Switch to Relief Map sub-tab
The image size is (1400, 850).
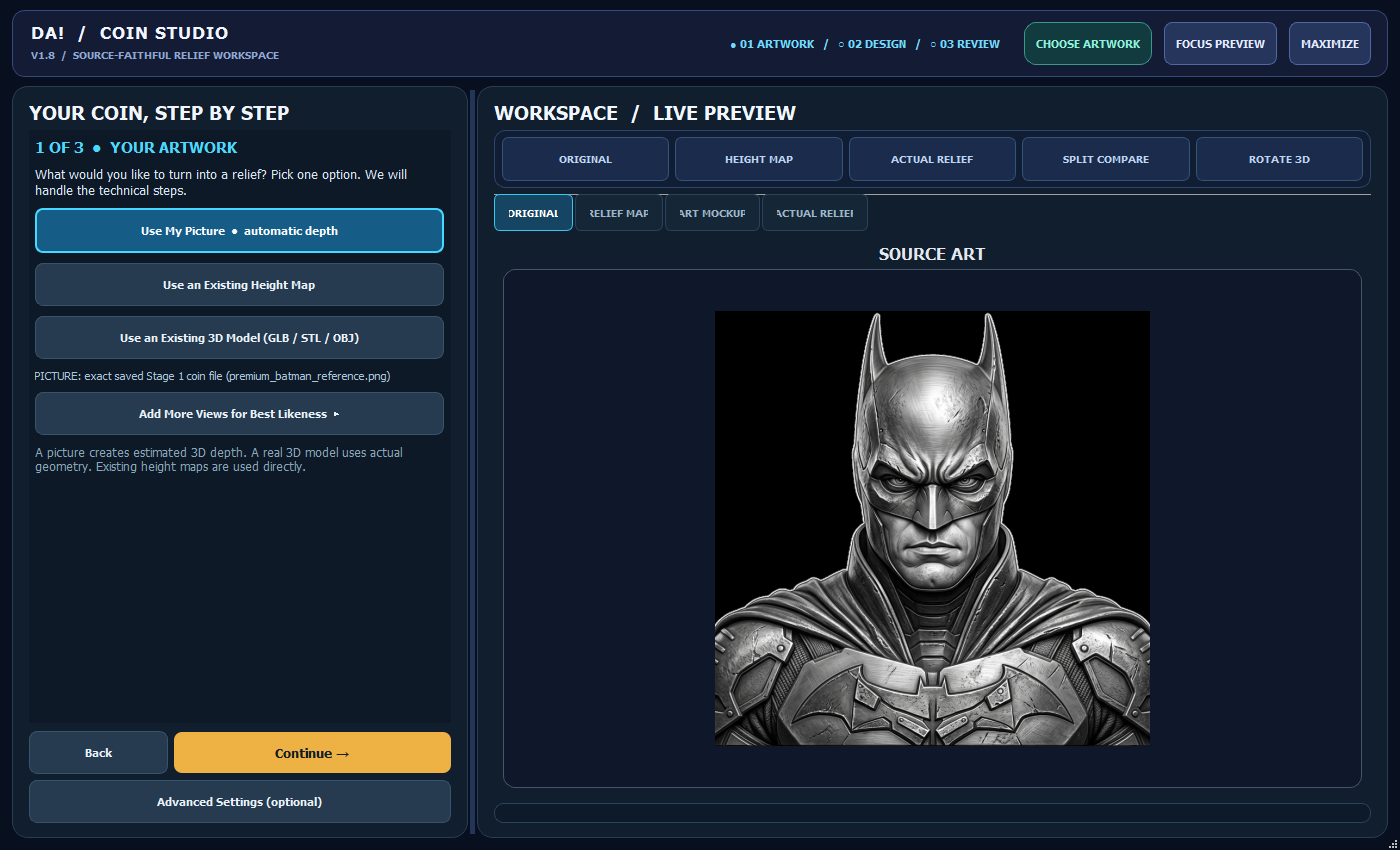coord(619,213)
